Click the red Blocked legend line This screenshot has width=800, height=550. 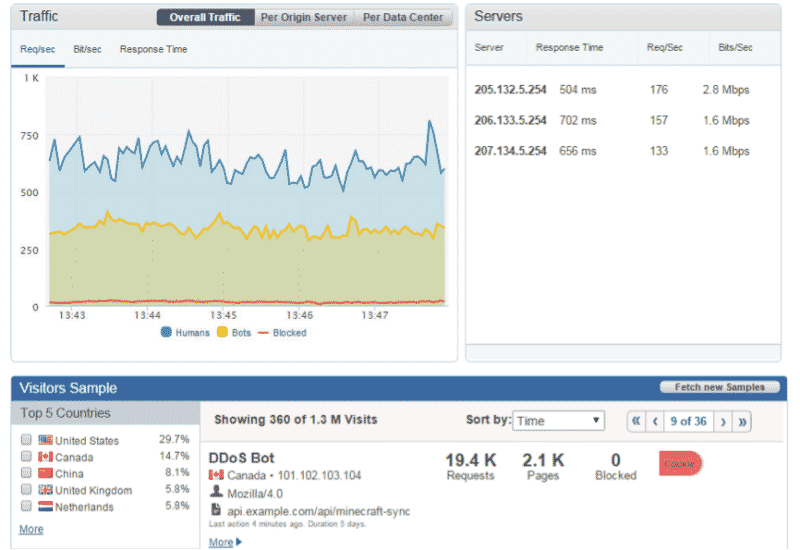[265, 333]
